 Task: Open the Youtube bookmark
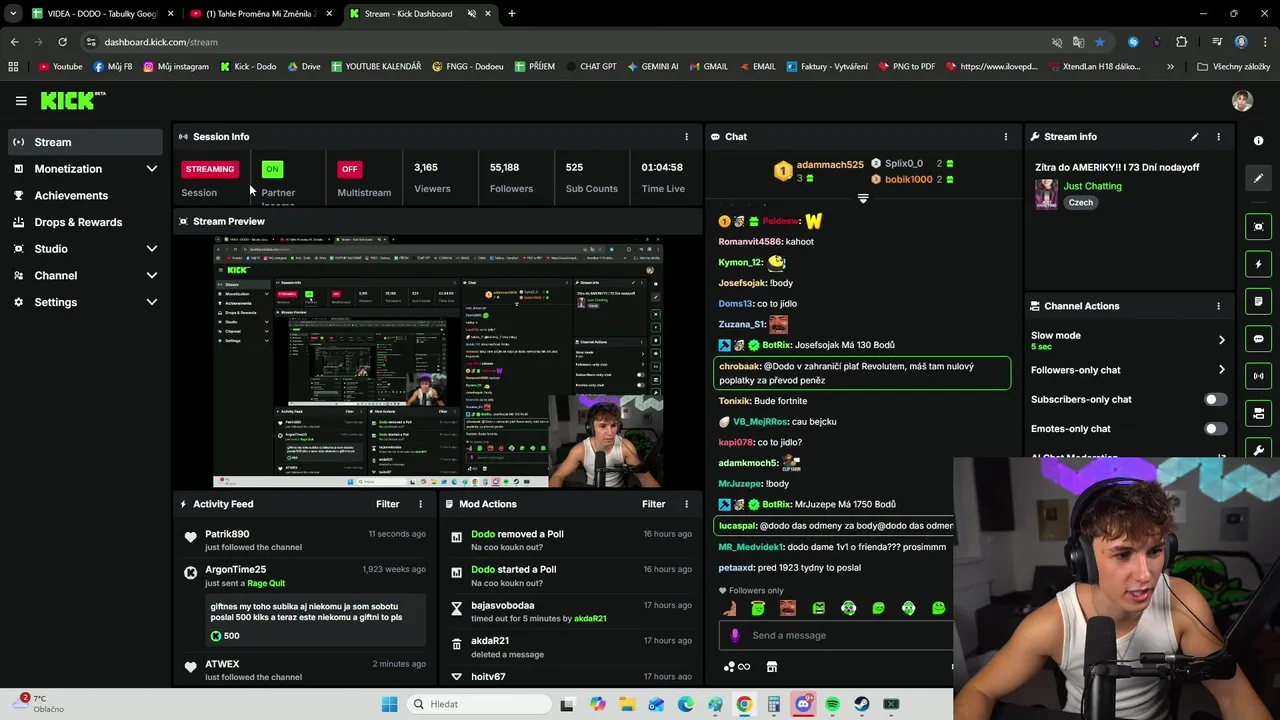click(60, 67)
